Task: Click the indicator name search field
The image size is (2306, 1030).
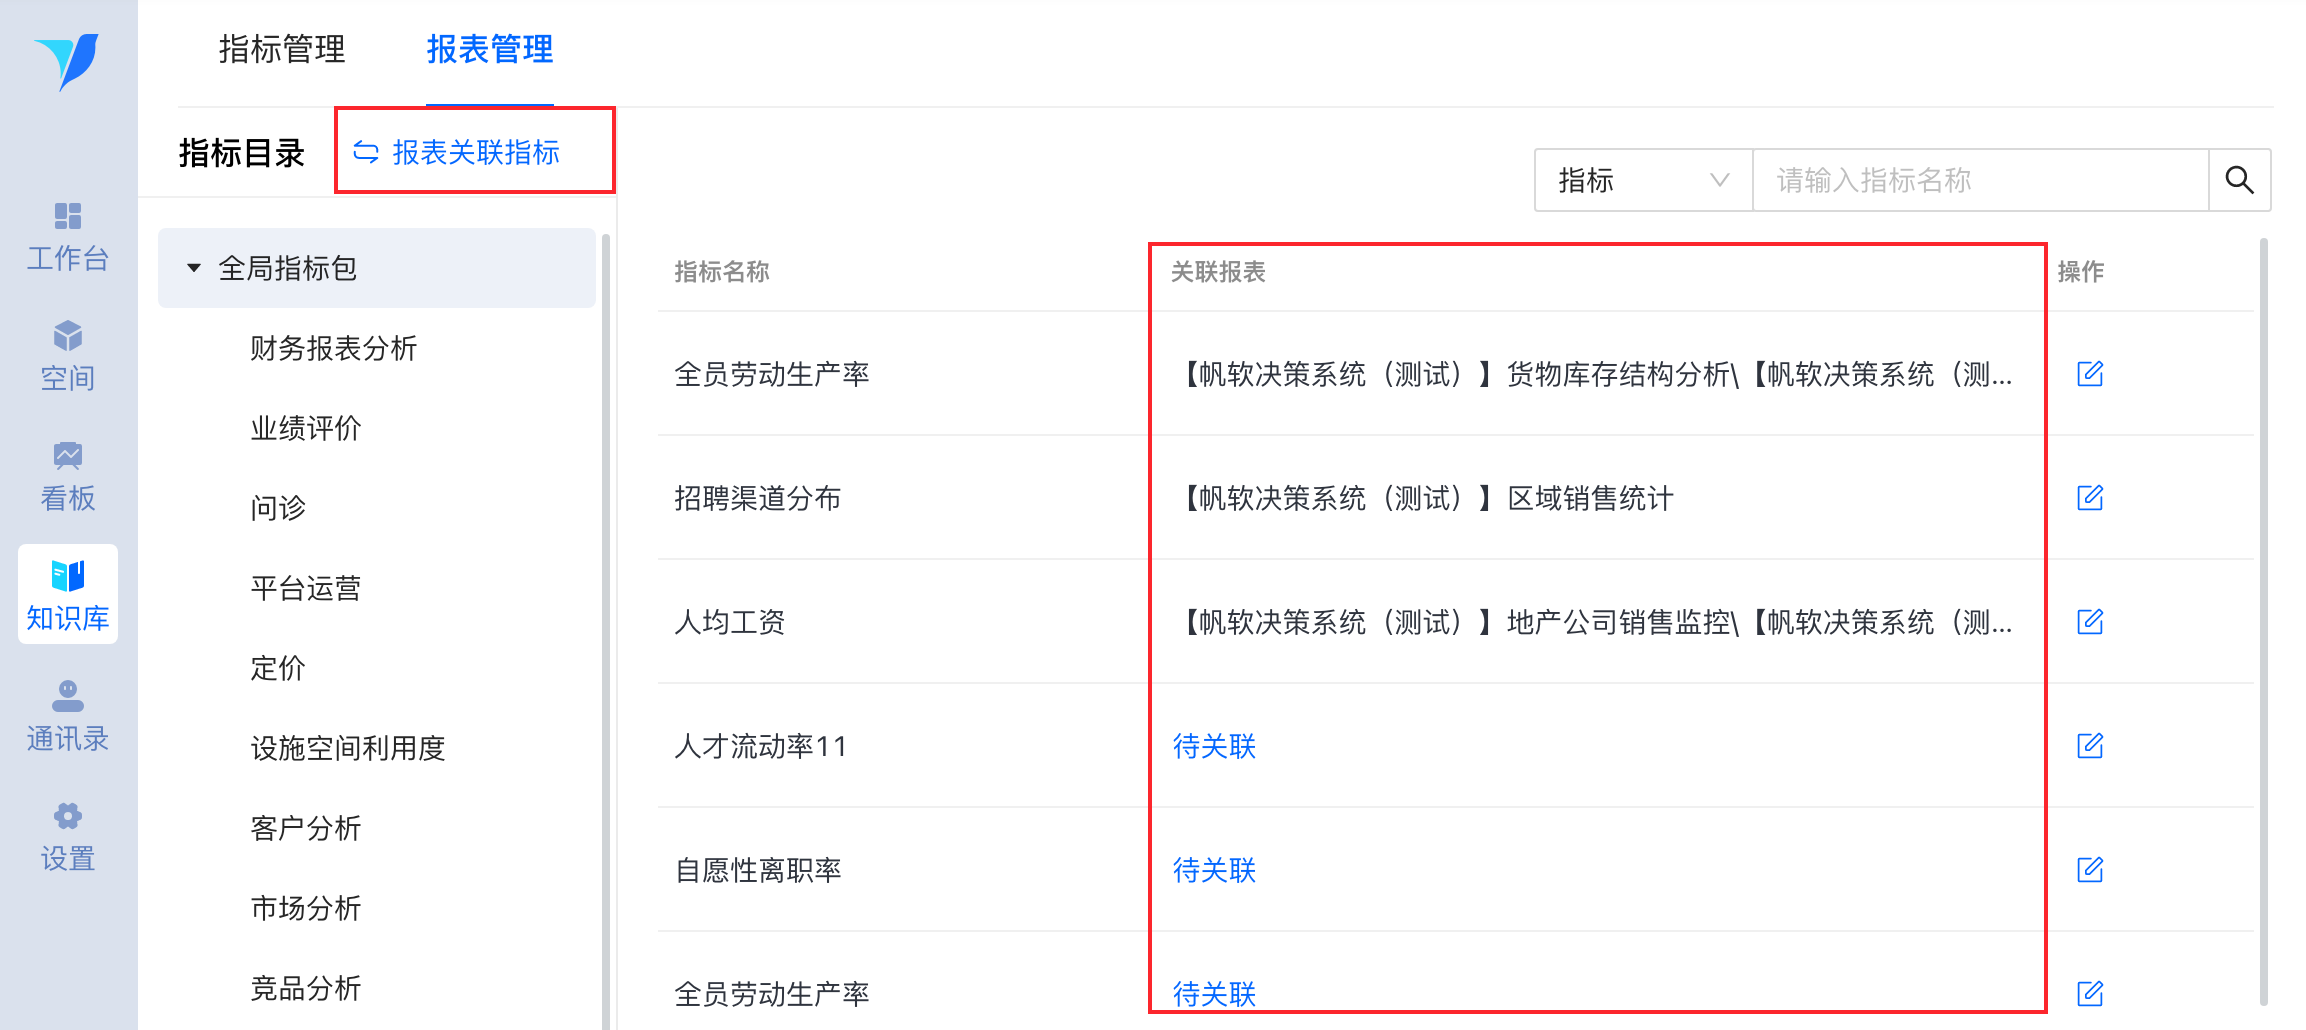Action: (1978, 180)
